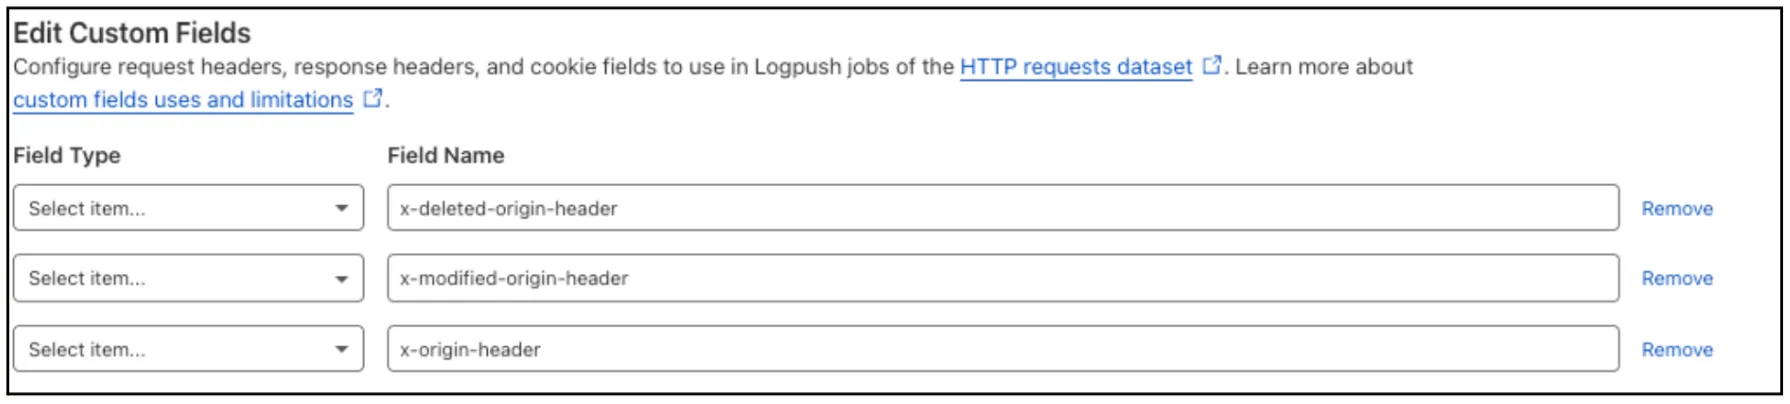Click the external-link icon after HTTP requests dataset
Image resolution: width=1790 pixels, height=404 pixels.
pyautogui.click(x=1211, y=66)
